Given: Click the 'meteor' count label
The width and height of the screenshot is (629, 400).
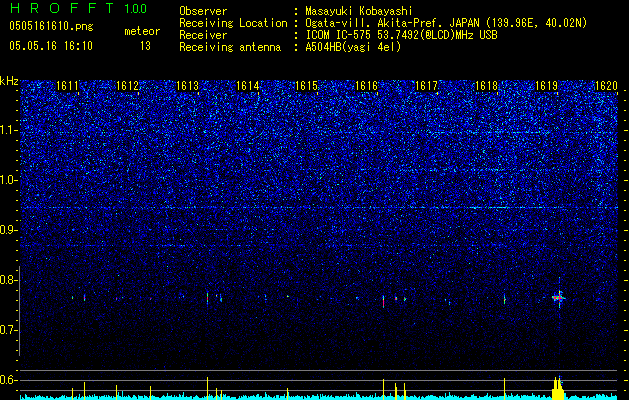Looking at the screenshot, I should [142, 31].
